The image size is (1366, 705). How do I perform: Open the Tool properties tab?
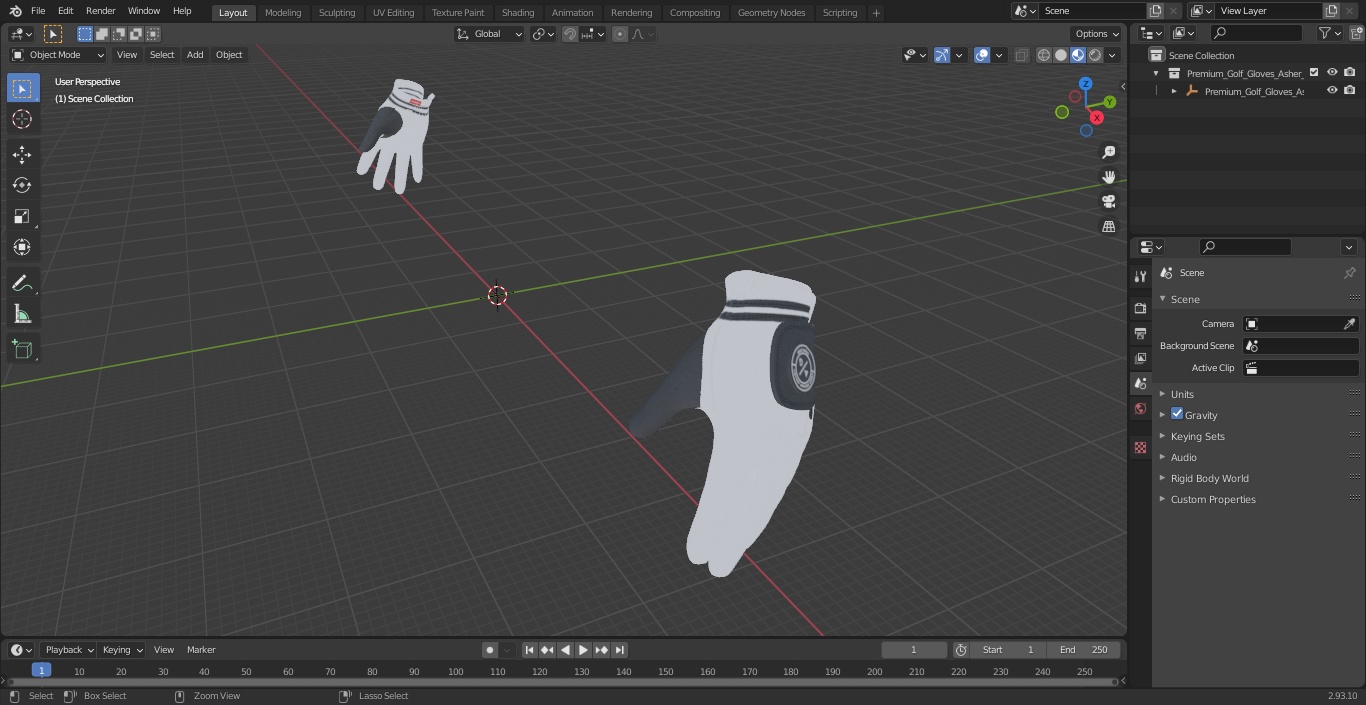coord(1140,276)
